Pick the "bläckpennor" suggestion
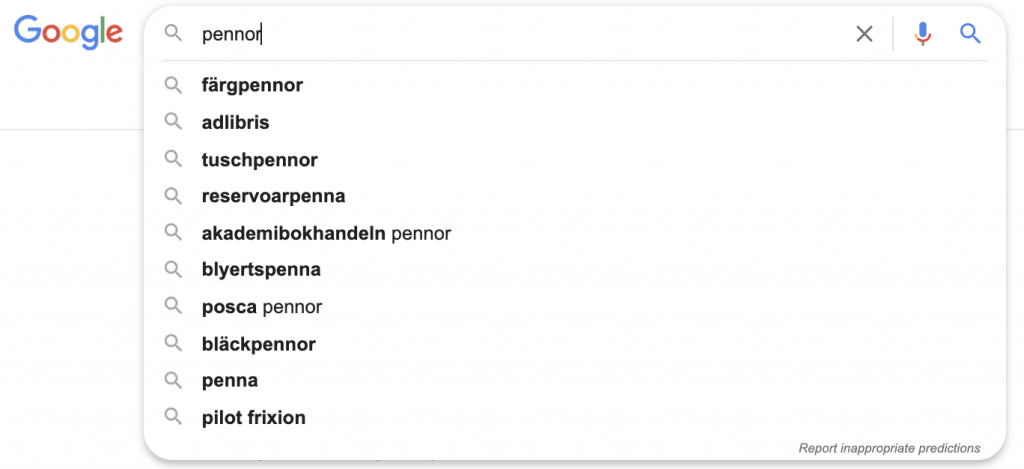 pyautogui.click(x=258, y=344)
